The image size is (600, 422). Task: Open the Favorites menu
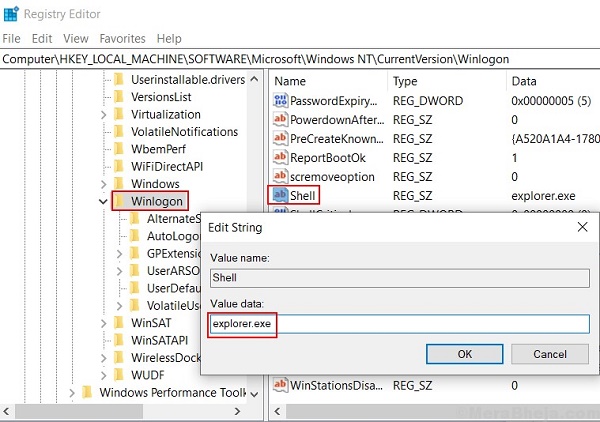point(122,39)
